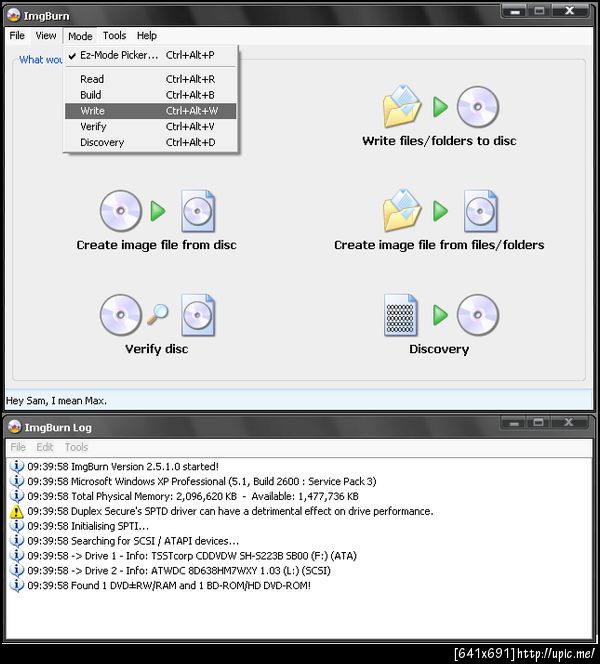Image resolution: width=600 pixels, height=664 pixels.
Task: Click the ImgBurn title bar app icon
Action: pos(14,15)
